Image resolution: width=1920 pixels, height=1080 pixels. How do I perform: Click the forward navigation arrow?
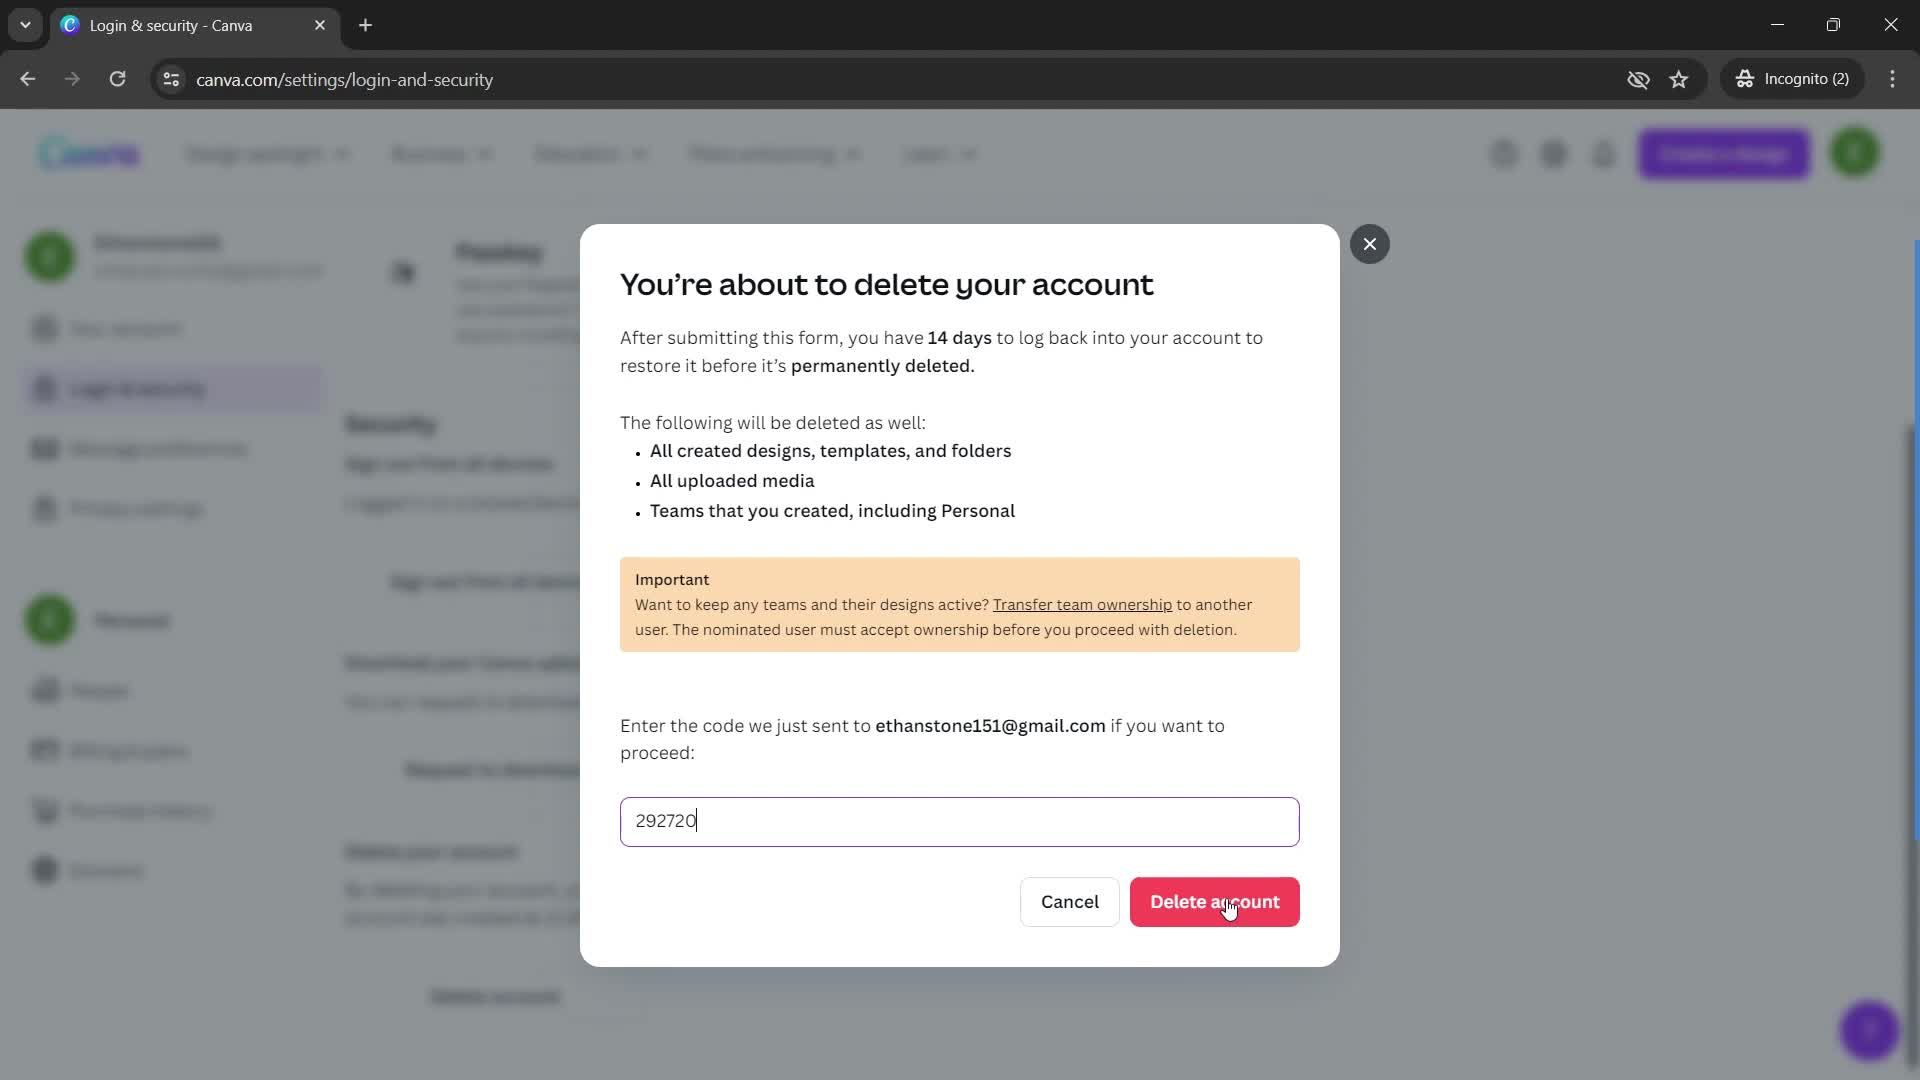(x=72, y=79)
